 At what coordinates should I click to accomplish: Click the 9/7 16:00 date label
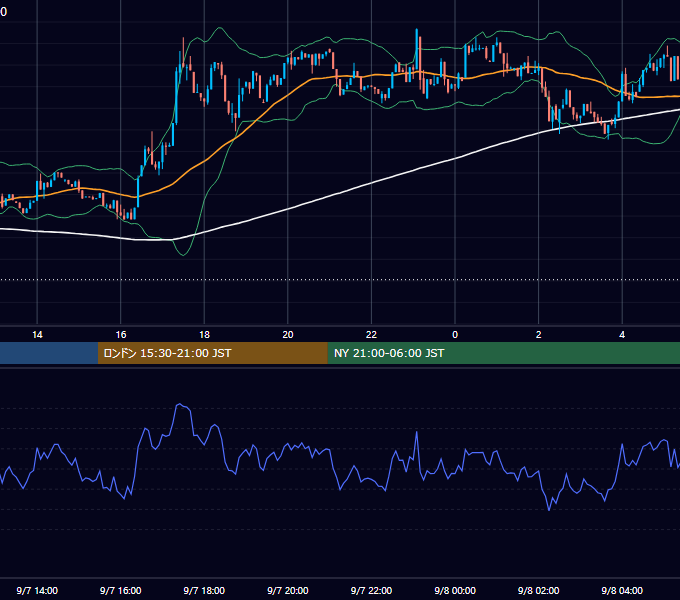tap(121, 590)
